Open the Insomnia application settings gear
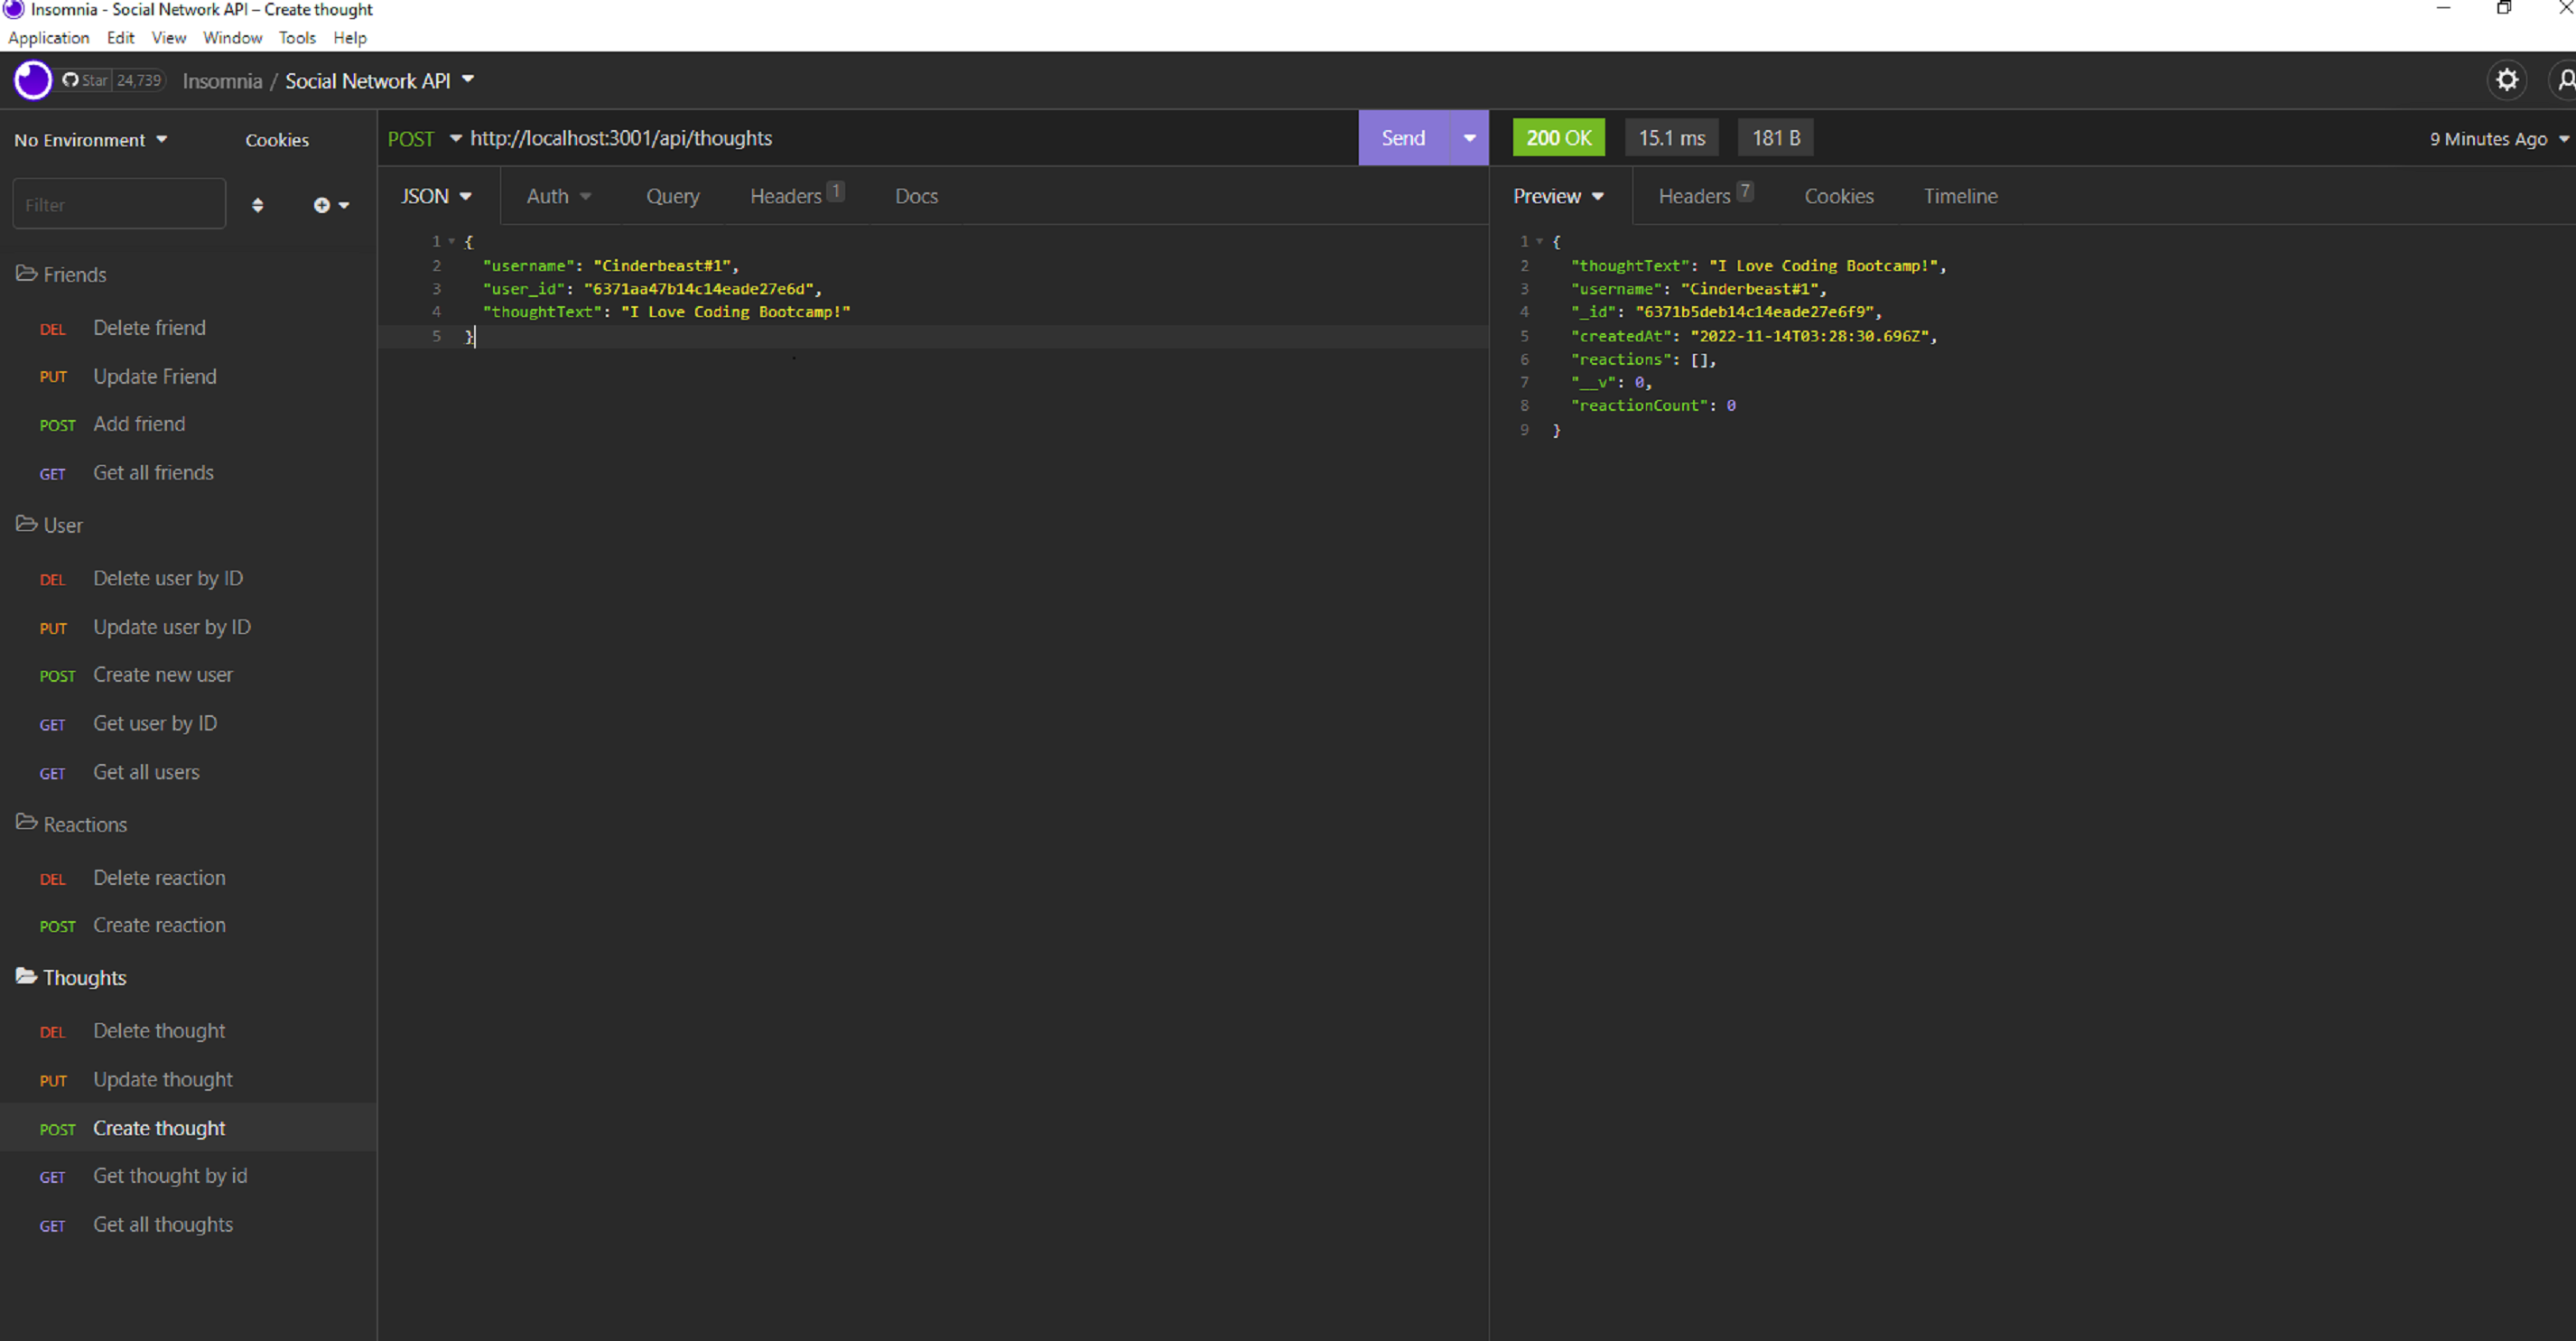 [2507, 80]
